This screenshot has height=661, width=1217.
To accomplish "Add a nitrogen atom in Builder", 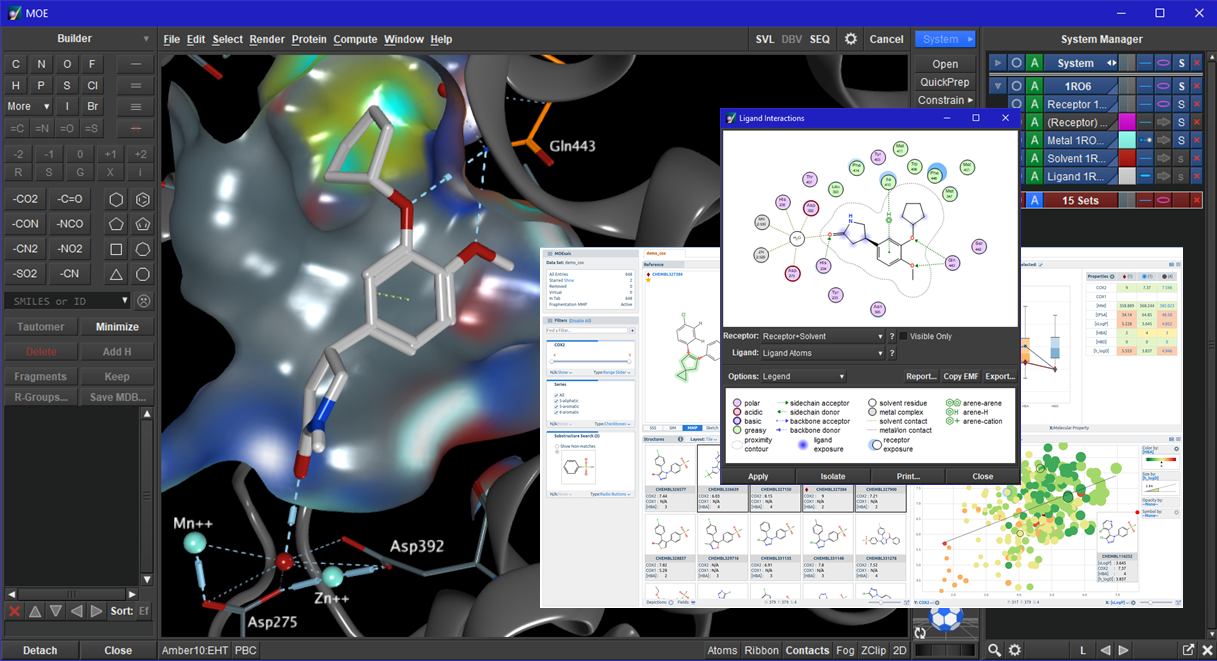I will [42, 64].
